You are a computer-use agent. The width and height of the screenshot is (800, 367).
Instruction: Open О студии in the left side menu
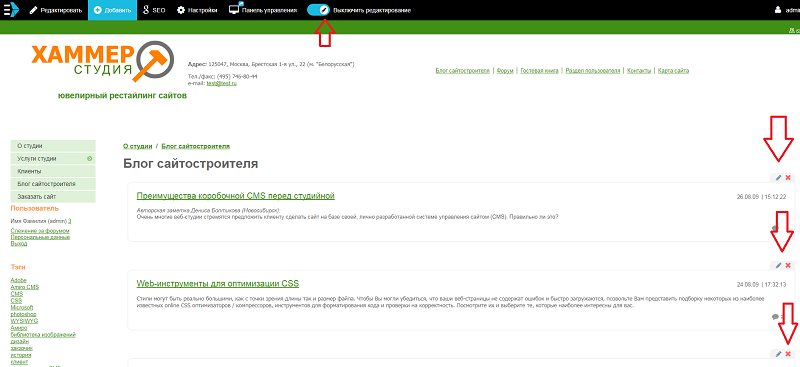[x=53, y=146]
